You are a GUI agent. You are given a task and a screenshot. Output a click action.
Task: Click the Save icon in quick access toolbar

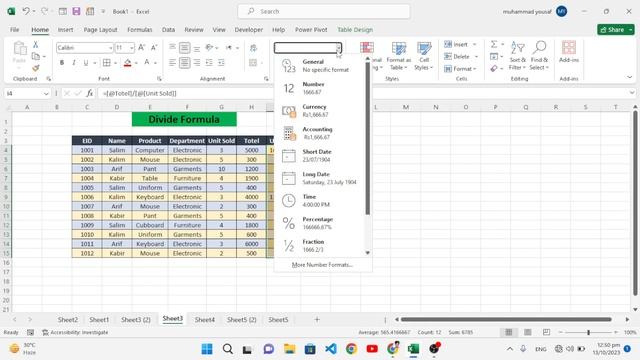click(x=76, y=11)
